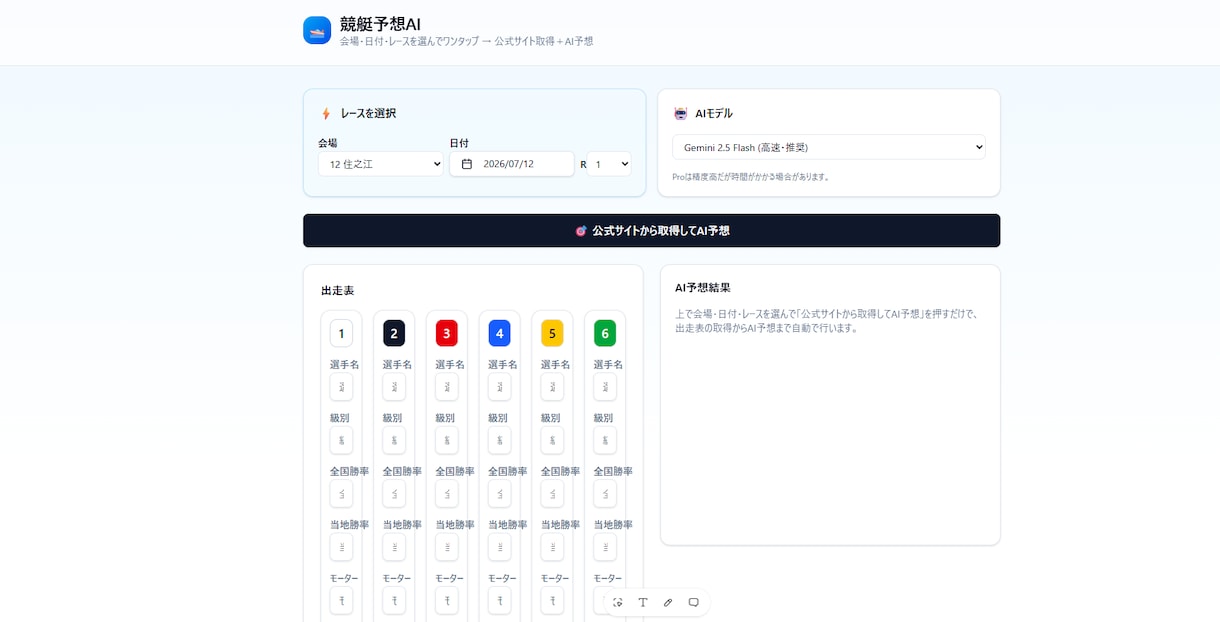This screenshot has height=622, width=1220.
Task: Click boat 3 全国勝率 input field
Action: click(447, 494)
